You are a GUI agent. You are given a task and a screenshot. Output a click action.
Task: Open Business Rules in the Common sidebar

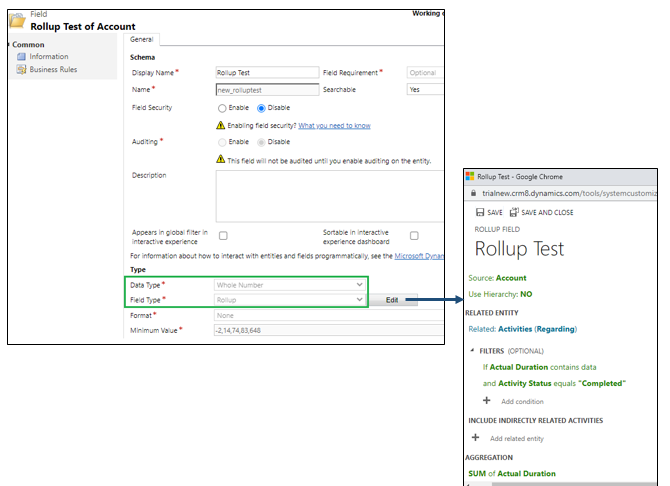53,69
